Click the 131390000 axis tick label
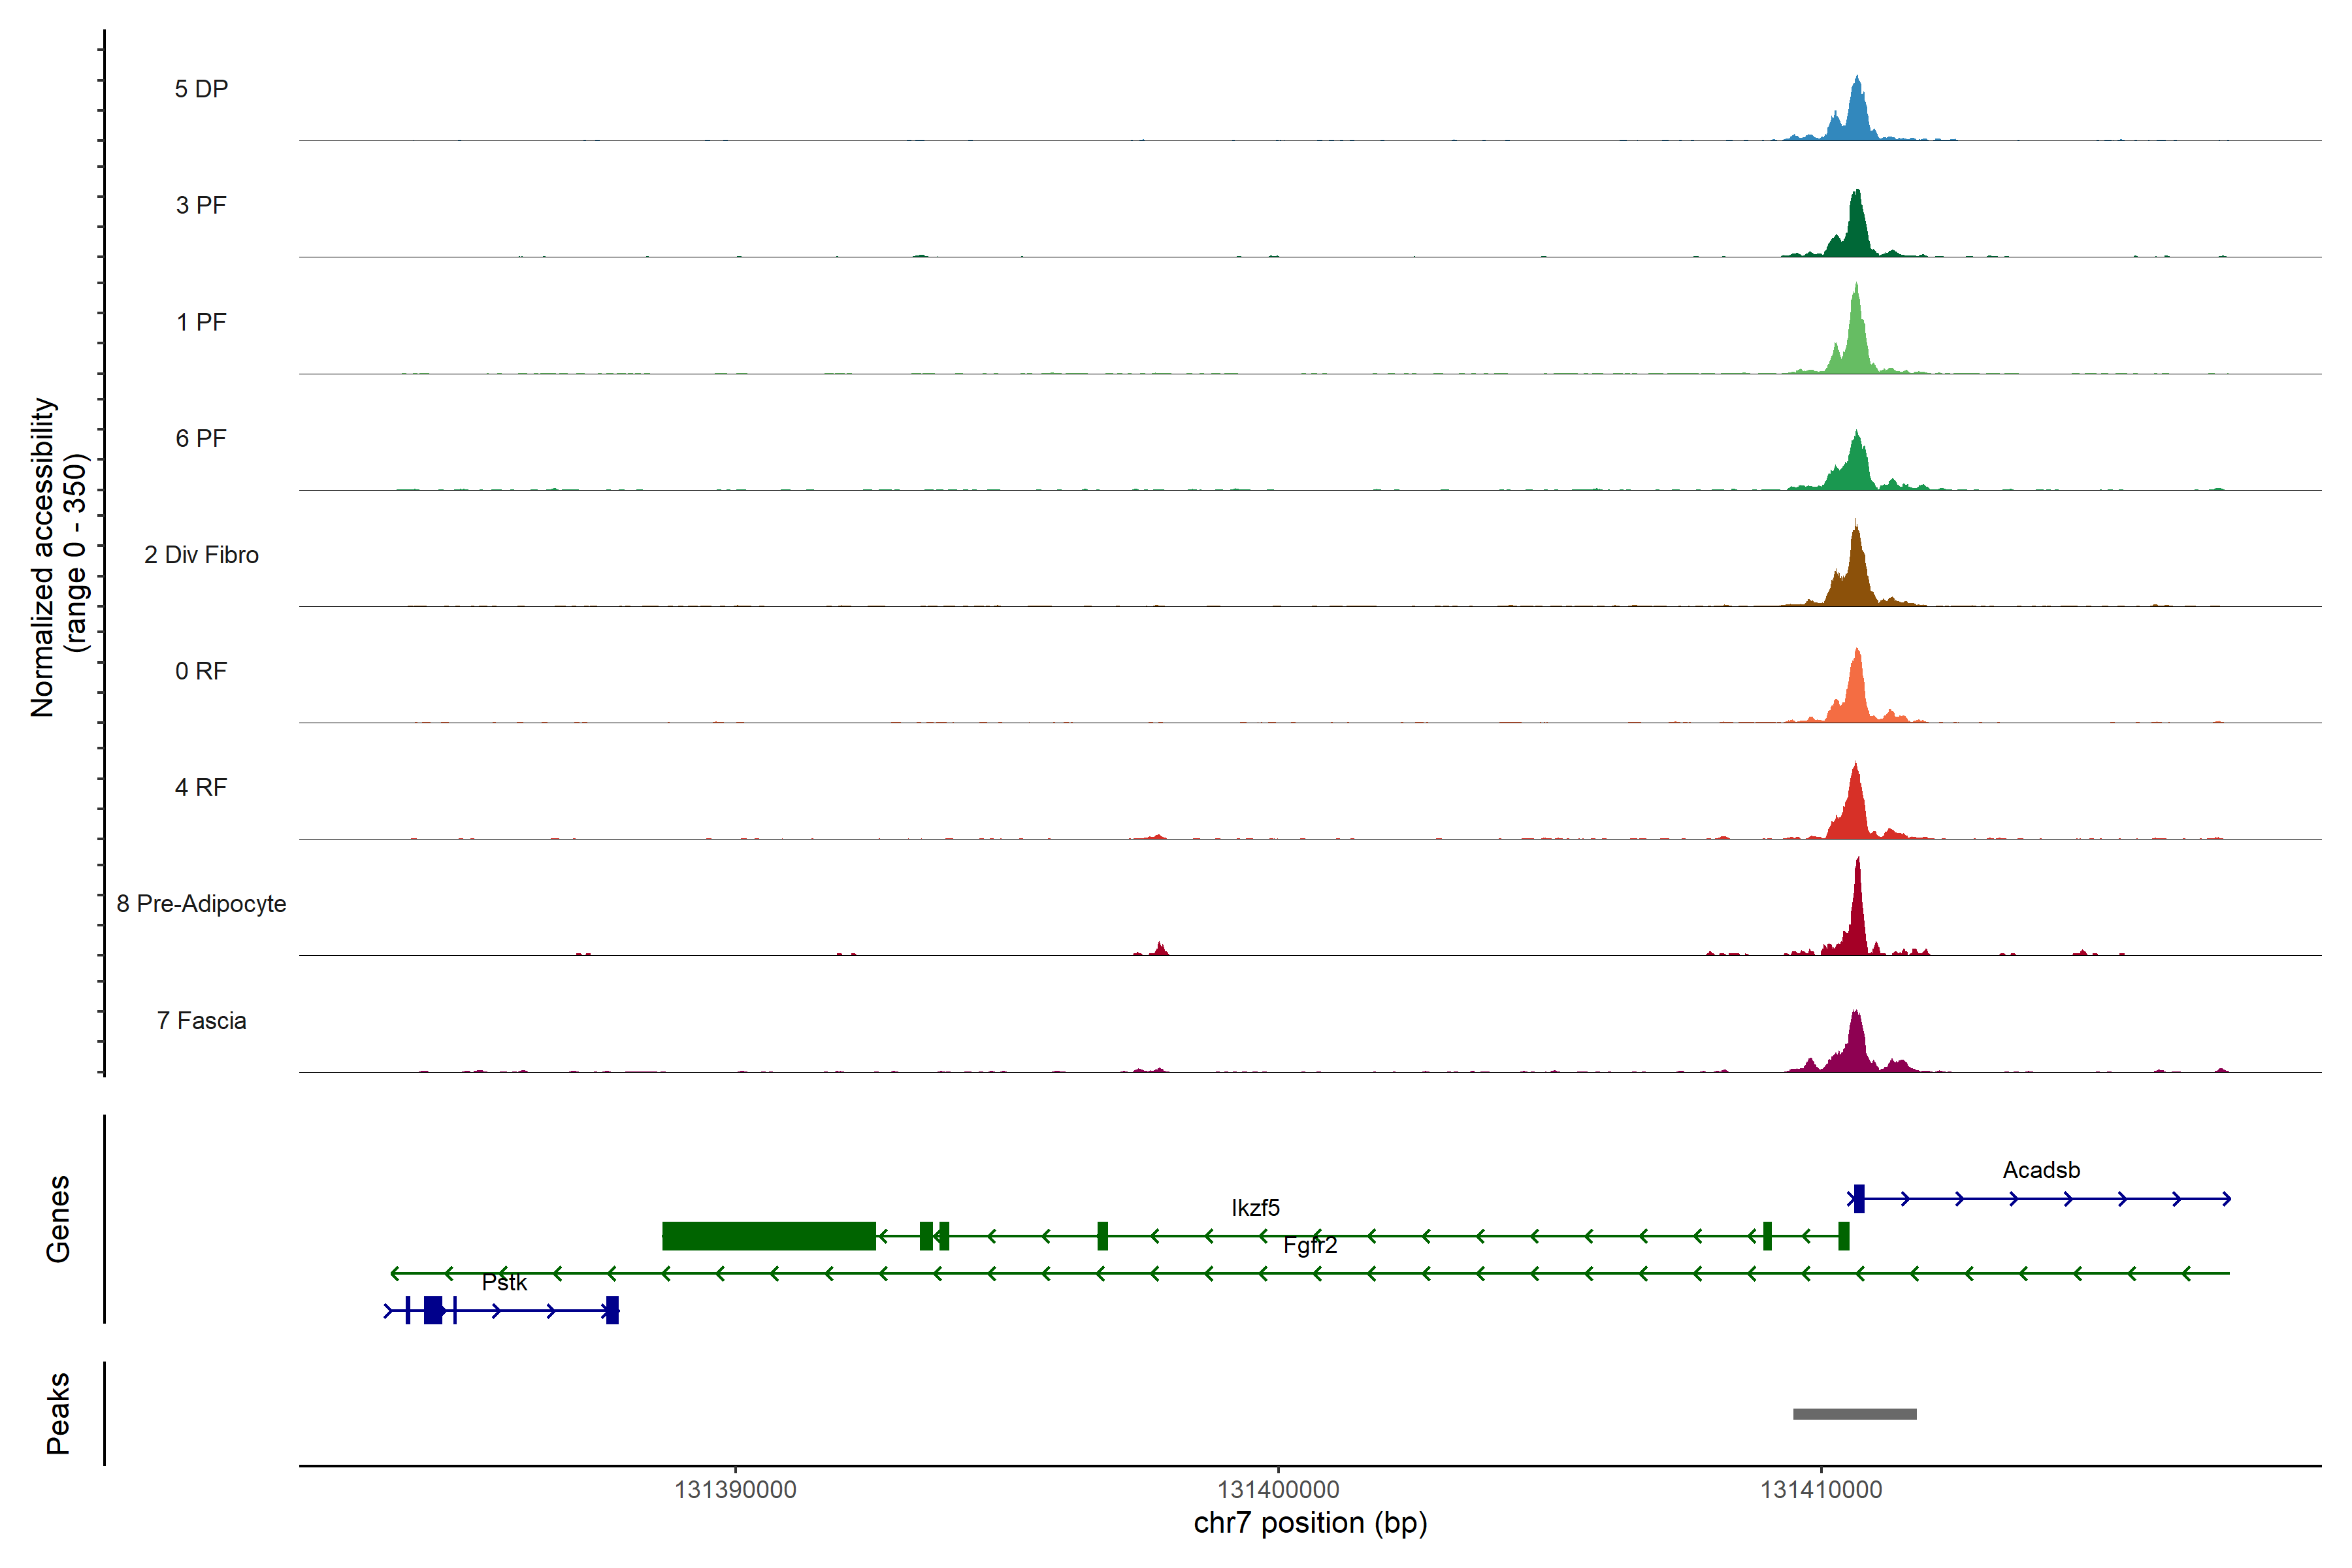Viewport: 2352px width, 1568px height. (x=735, y=1490)
